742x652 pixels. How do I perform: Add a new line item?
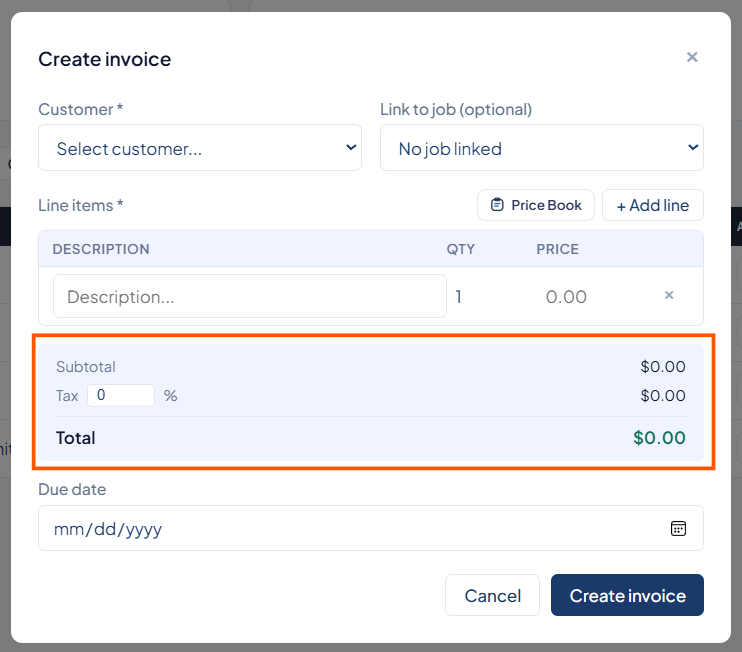pos(653,205)
